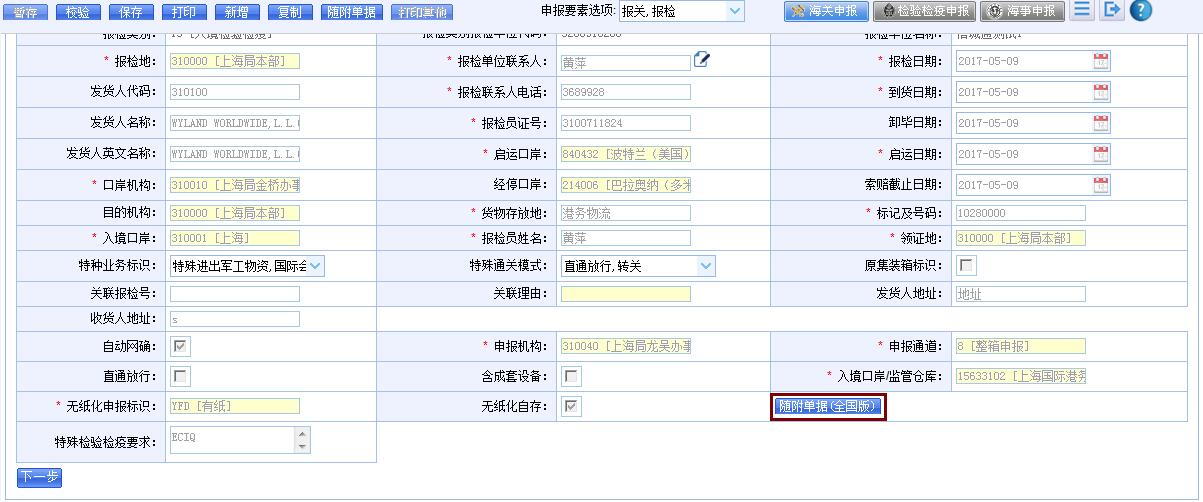The height and width of the screenshot is (502, 1203).
Task: Expand the 特殊通关模式 dropdown
Action: [x=706, y=266]
